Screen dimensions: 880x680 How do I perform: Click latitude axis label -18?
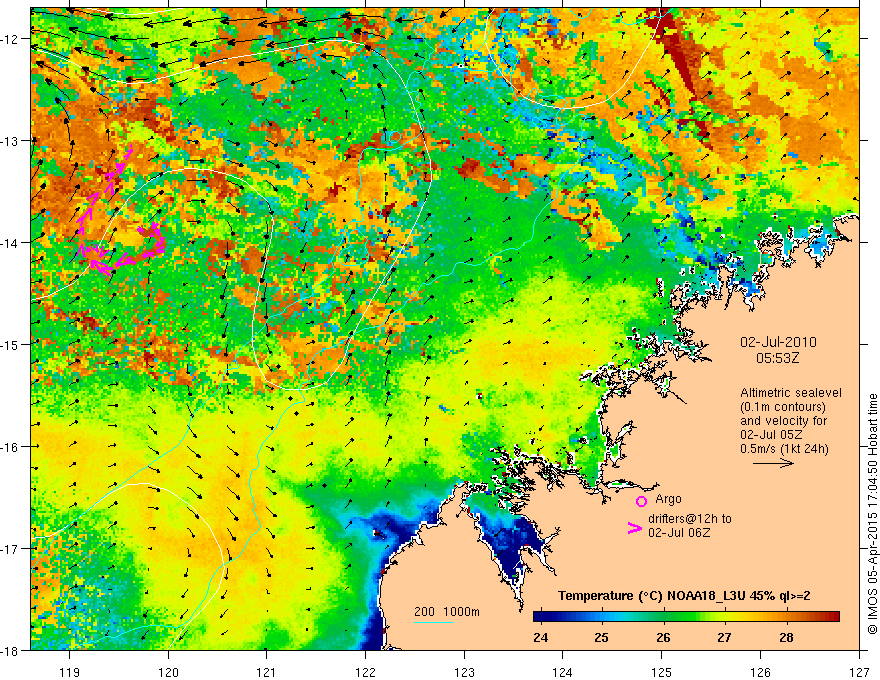(11, 650)
